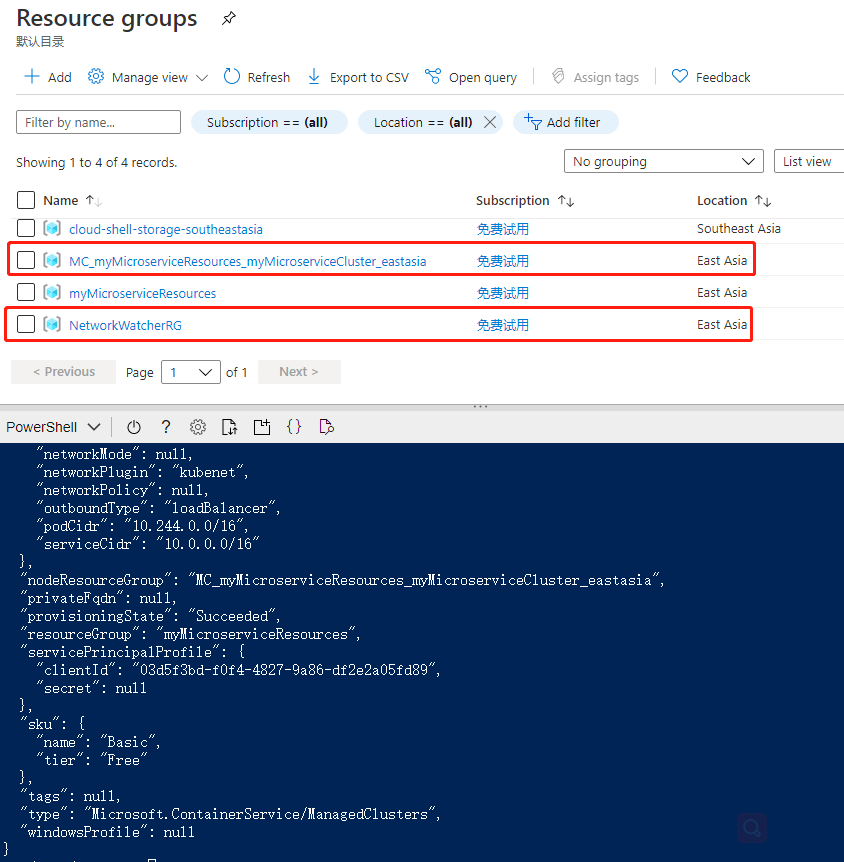Open the Page number dropdown

coord(191,372)
